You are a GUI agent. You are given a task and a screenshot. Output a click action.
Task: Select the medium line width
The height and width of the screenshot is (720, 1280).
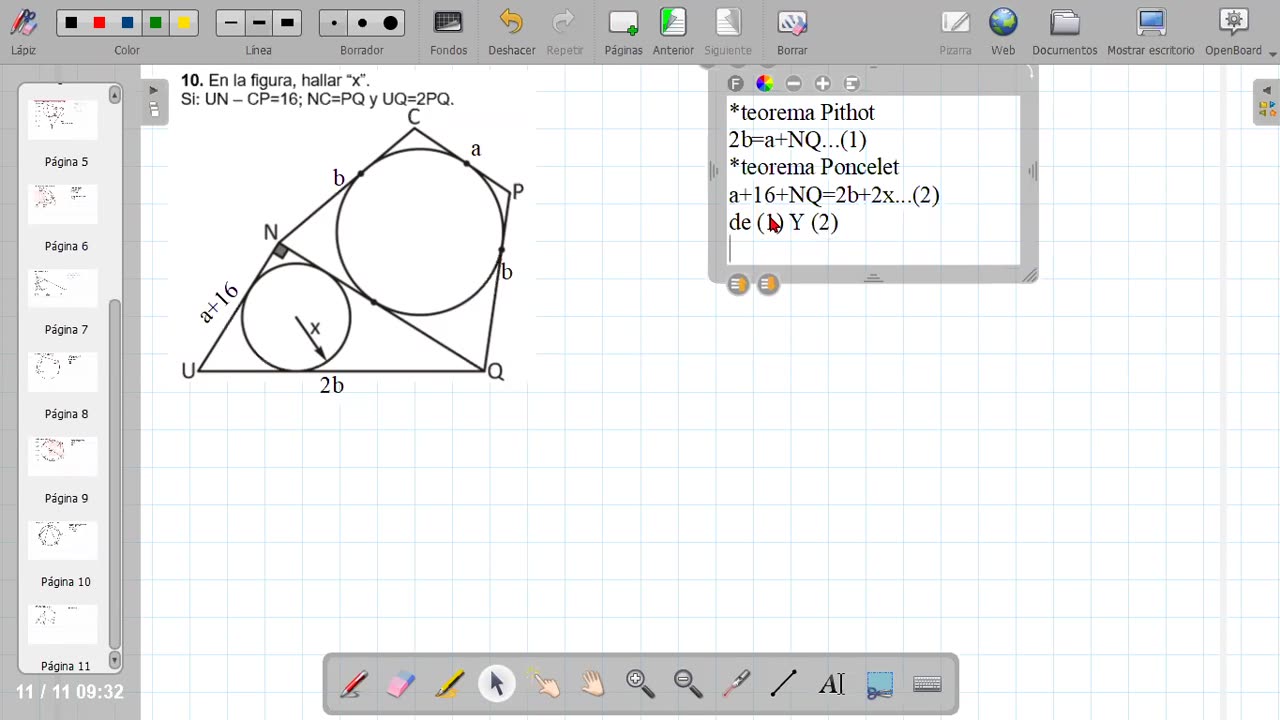[x=259, y=23]
